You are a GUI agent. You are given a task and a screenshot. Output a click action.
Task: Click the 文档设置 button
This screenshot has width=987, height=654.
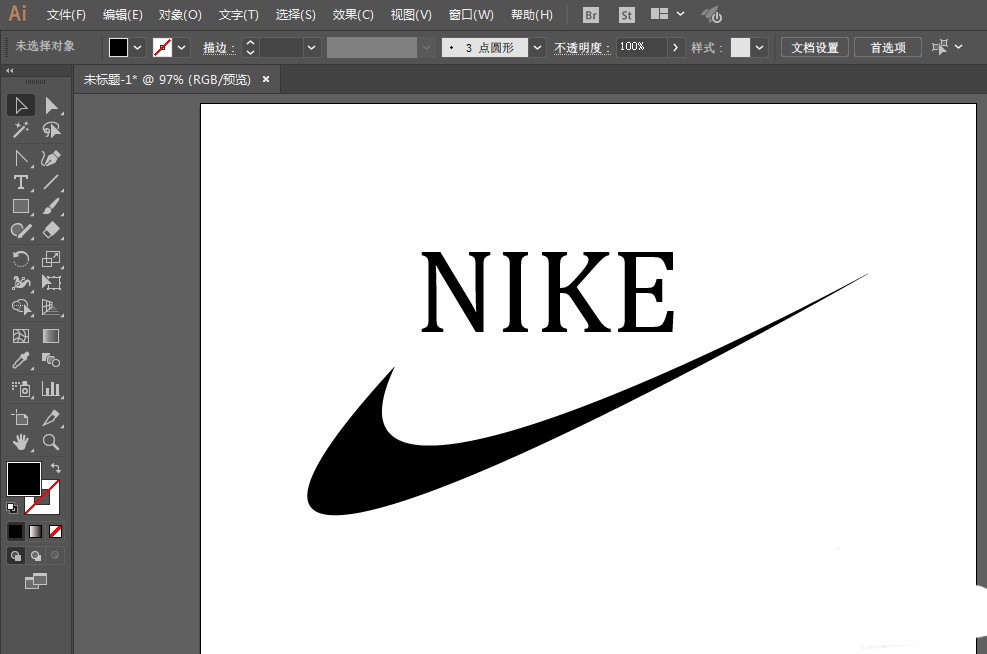click(x=815, y=48)
